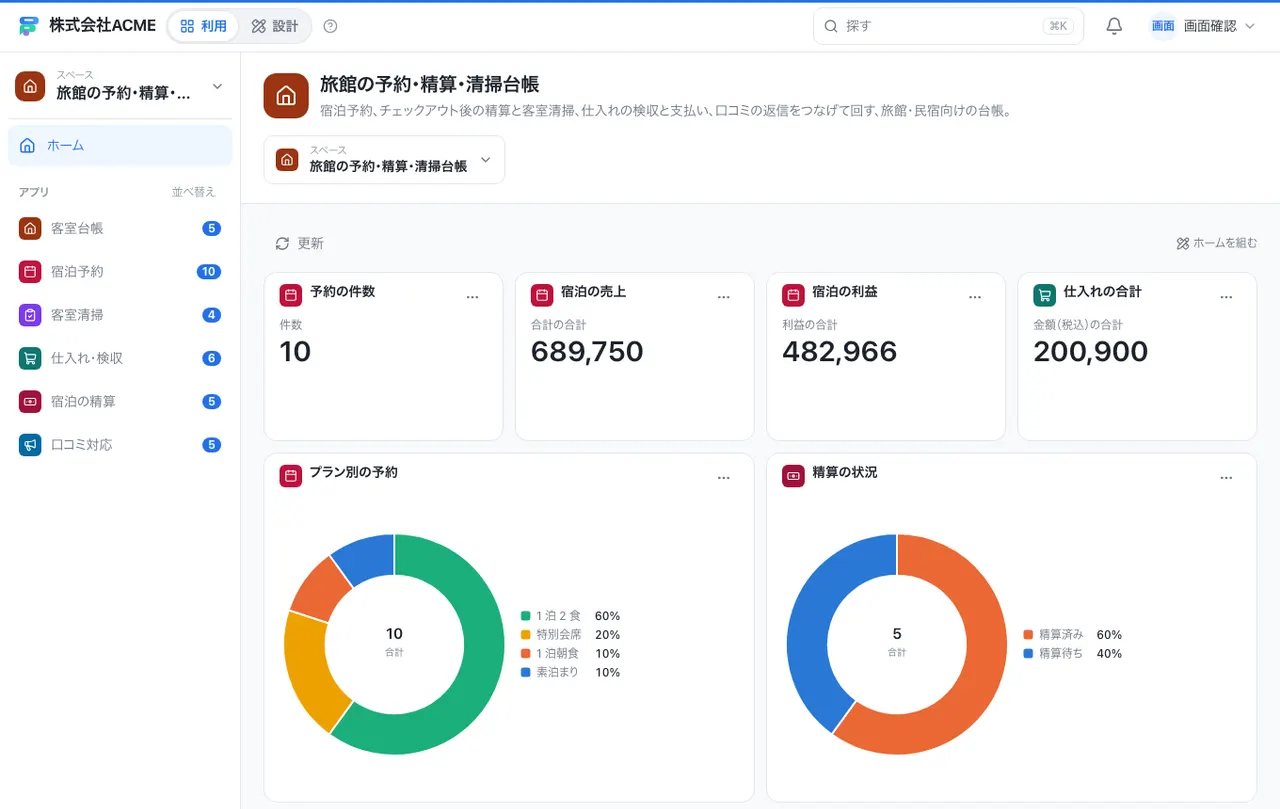Expand the sidebar space selector chevron
The height and width of the screenshot is (809, 1280).
(x=217, y=87)
